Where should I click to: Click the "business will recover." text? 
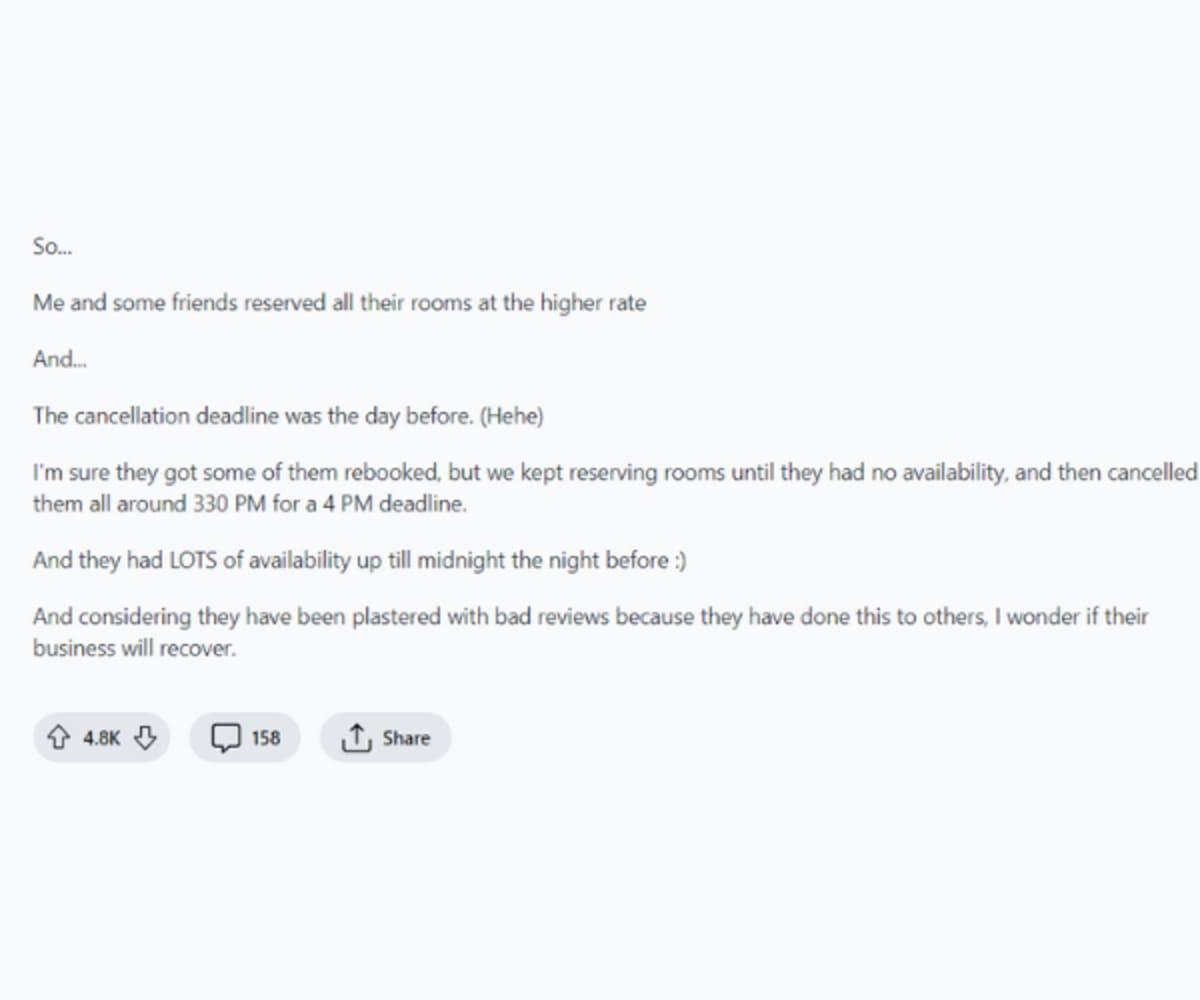[134, 648]
